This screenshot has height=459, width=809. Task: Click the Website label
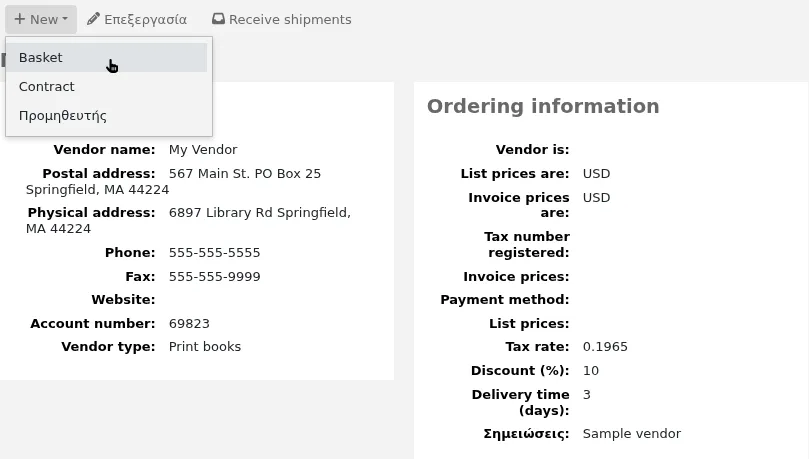click(x=123, y=300)
